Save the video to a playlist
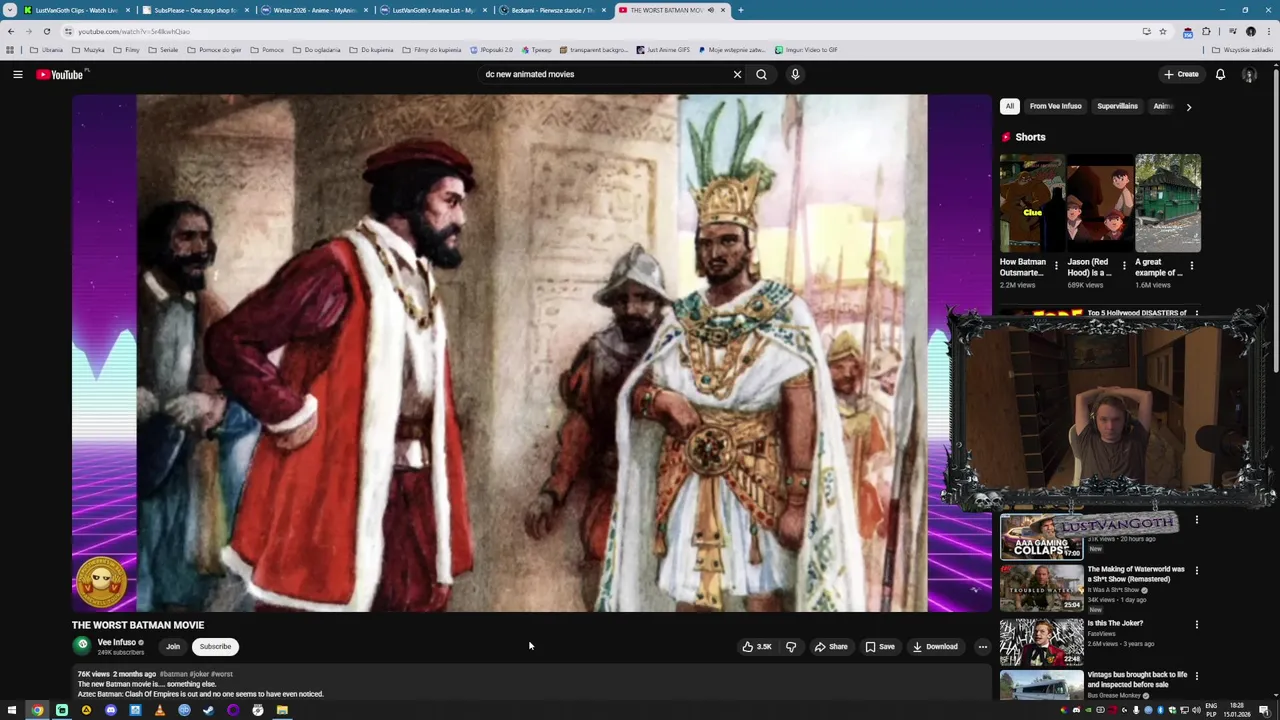The image size is (1280, 720). pos(880,647)
